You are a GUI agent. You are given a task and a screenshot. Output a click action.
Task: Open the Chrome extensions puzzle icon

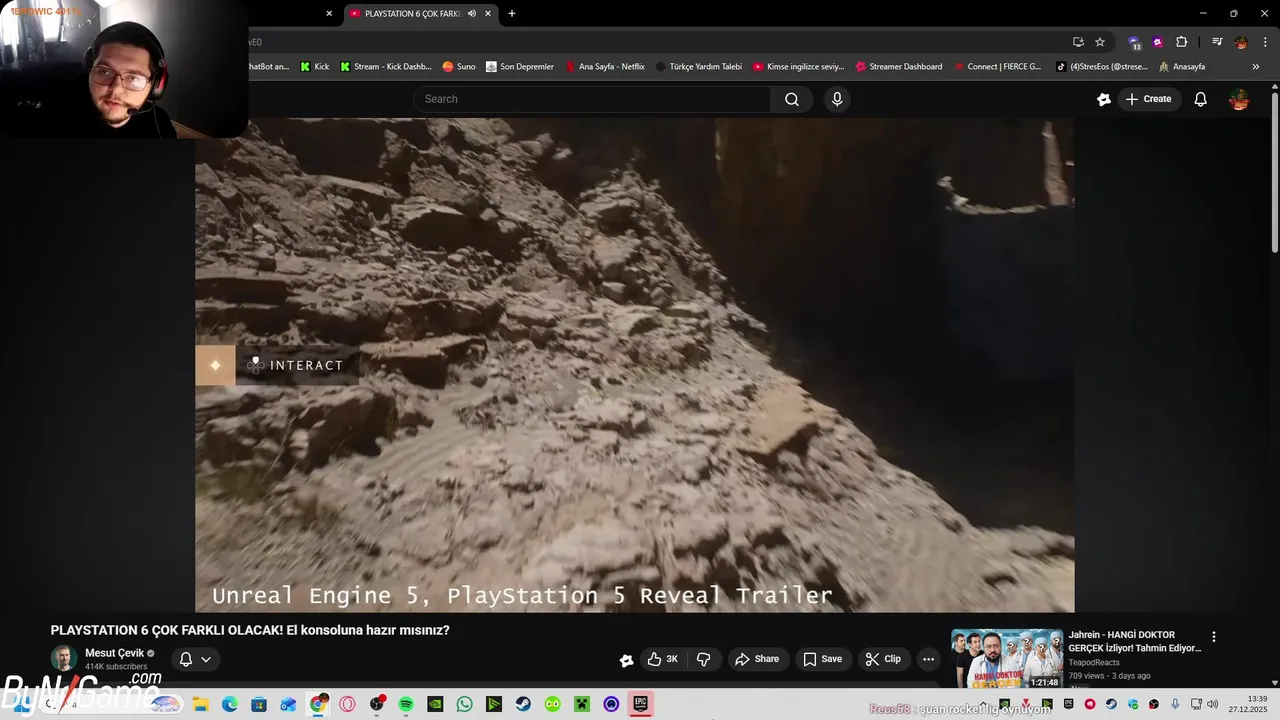coord(1181,42)
